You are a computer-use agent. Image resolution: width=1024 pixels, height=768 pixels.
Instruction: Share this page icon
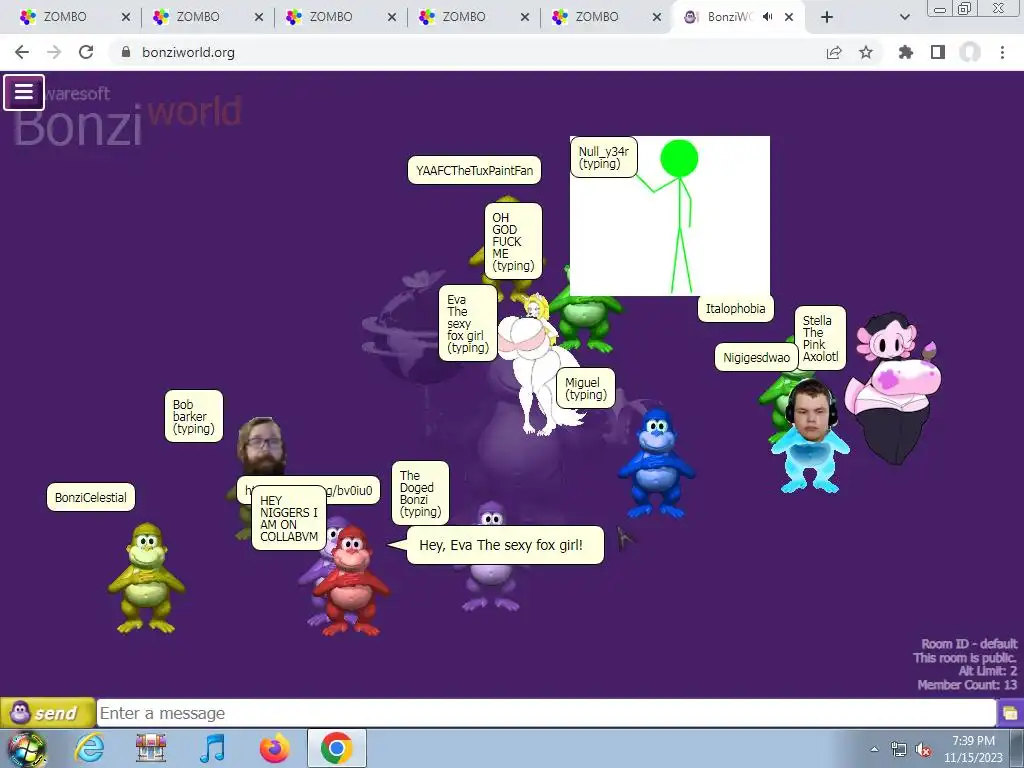834,52
